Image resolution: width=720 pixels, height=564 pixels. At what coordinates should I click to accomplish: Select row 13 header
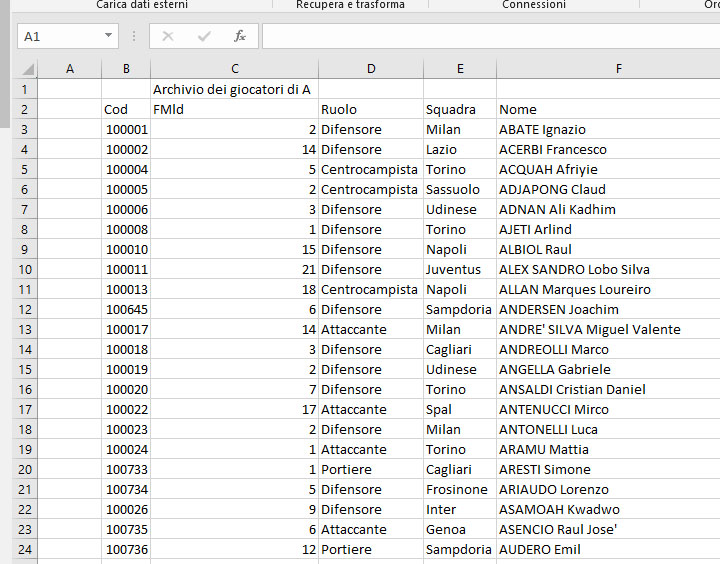pyautogui.click(x=24, y=329)
